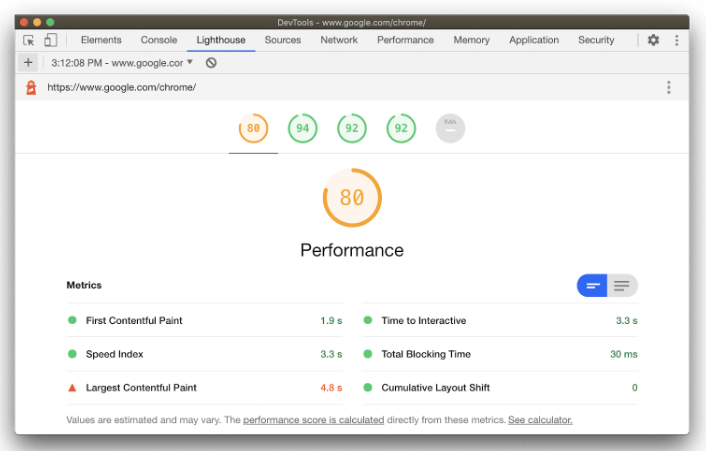Switch to the Network tab
This screenshot has width=706, height=451.
[339, 40]
